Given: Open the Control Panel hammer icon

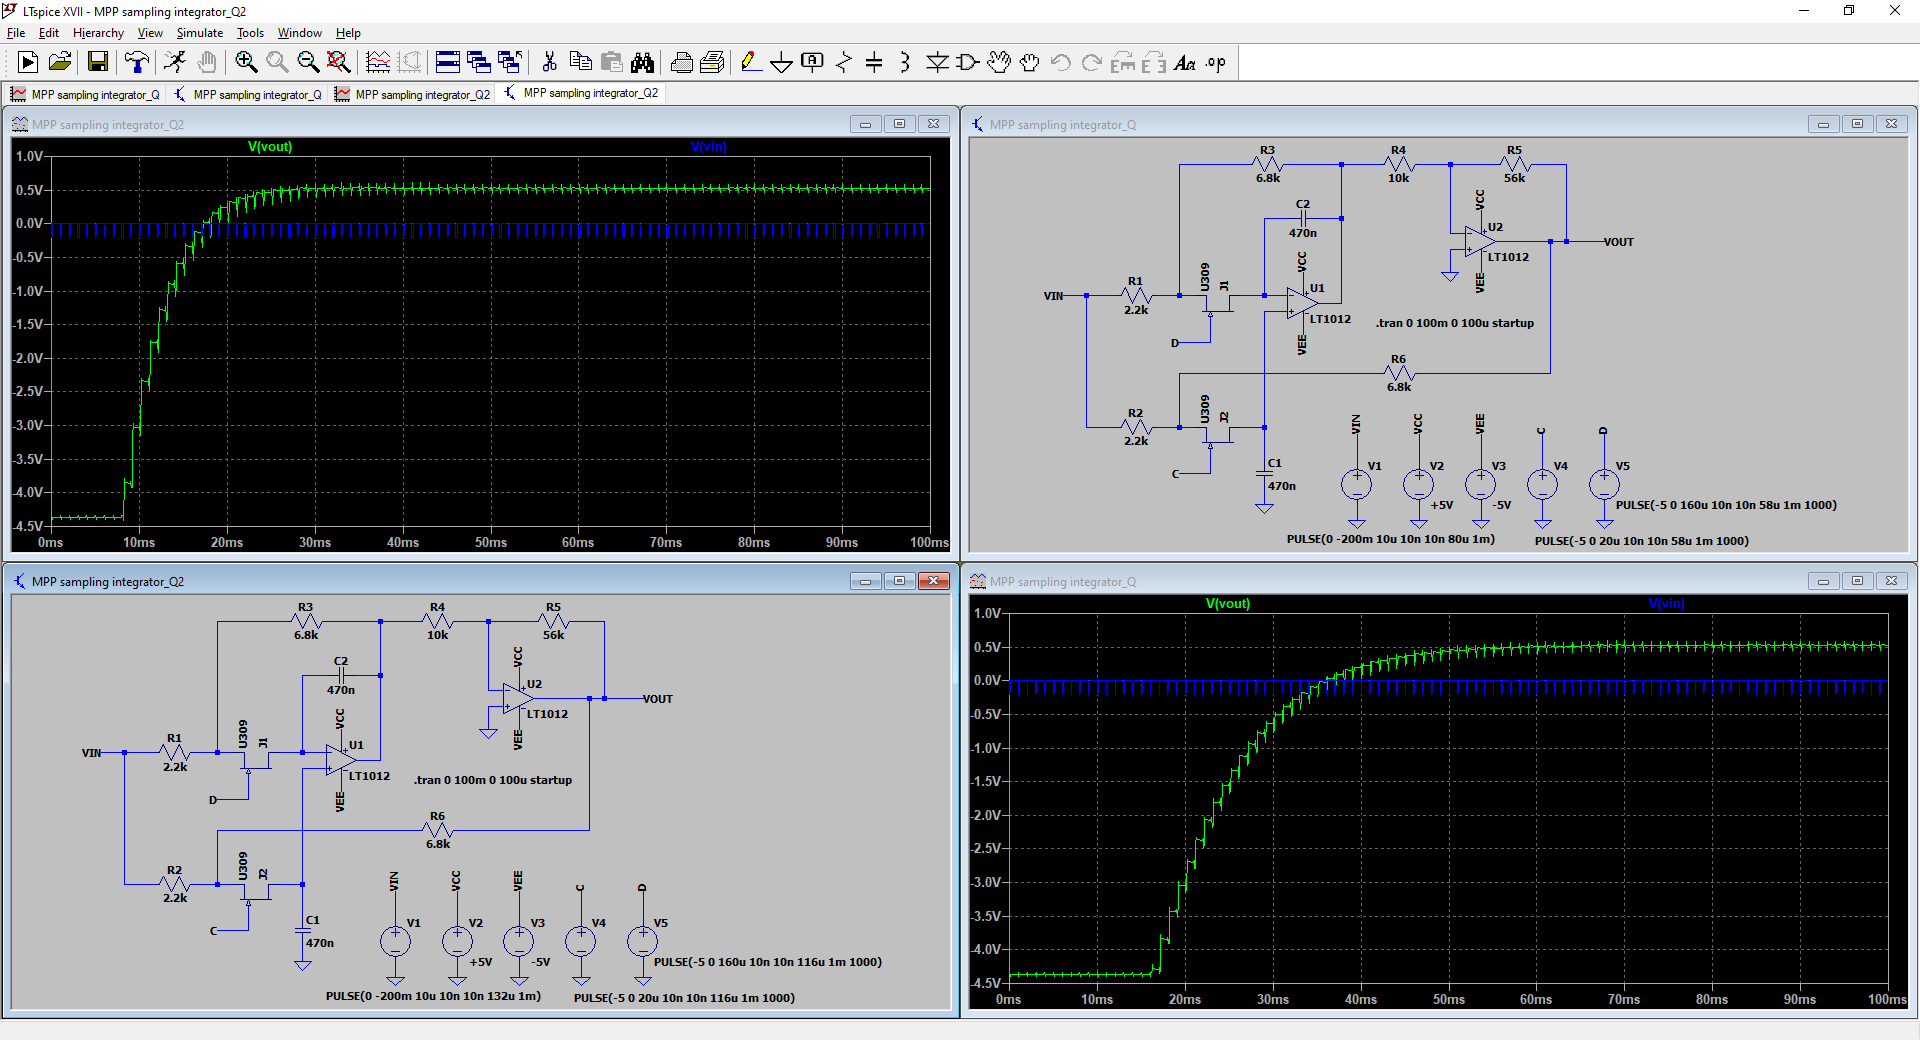Looking at the screenshot, I should (x=136, y=62).
